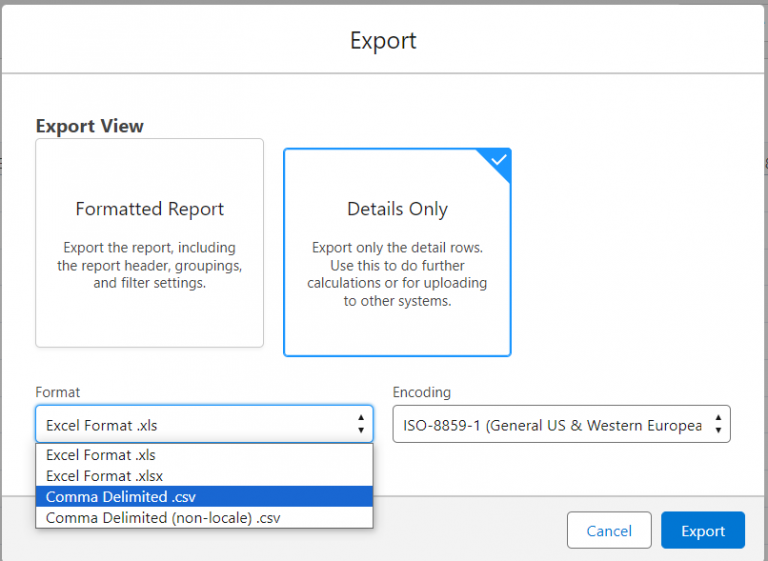The width and height of the screenshot is (768, 561).
Task: Select the Formatted Report export view card
Action: (149, 243)
